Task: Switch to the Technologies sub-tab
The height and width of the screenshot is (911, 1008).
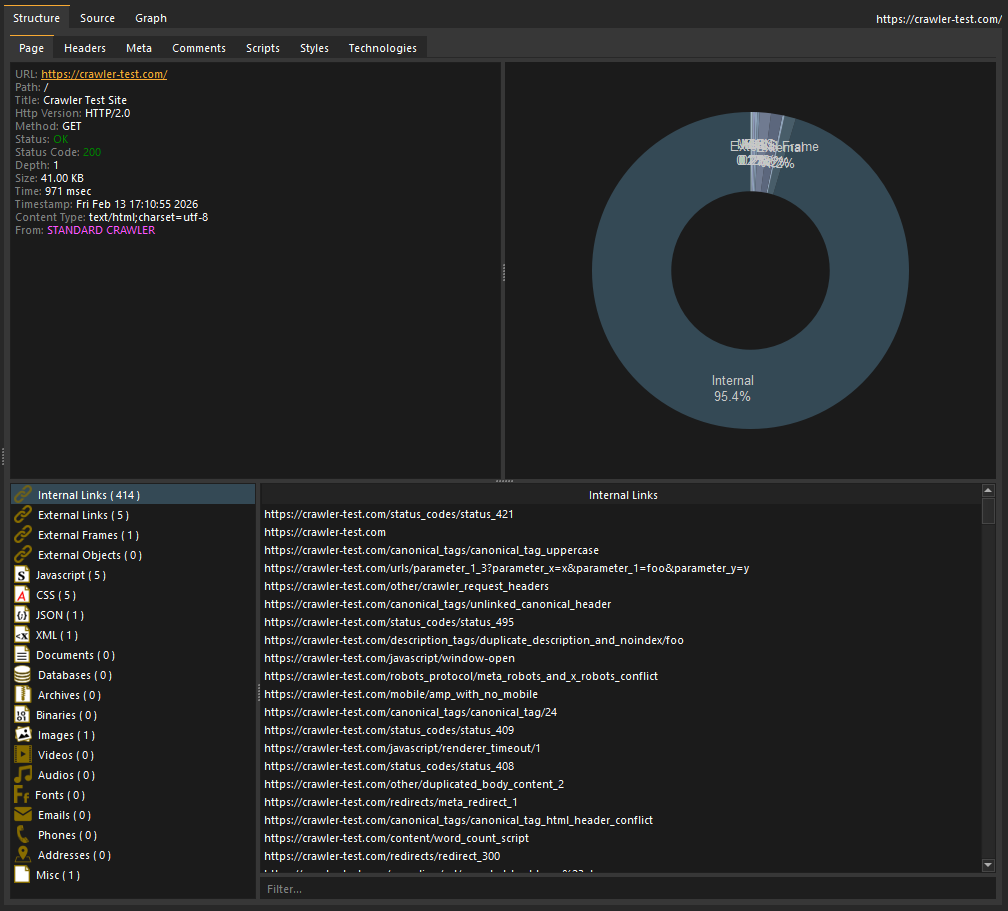Action: pyautogui.click(x=382, y=48)
